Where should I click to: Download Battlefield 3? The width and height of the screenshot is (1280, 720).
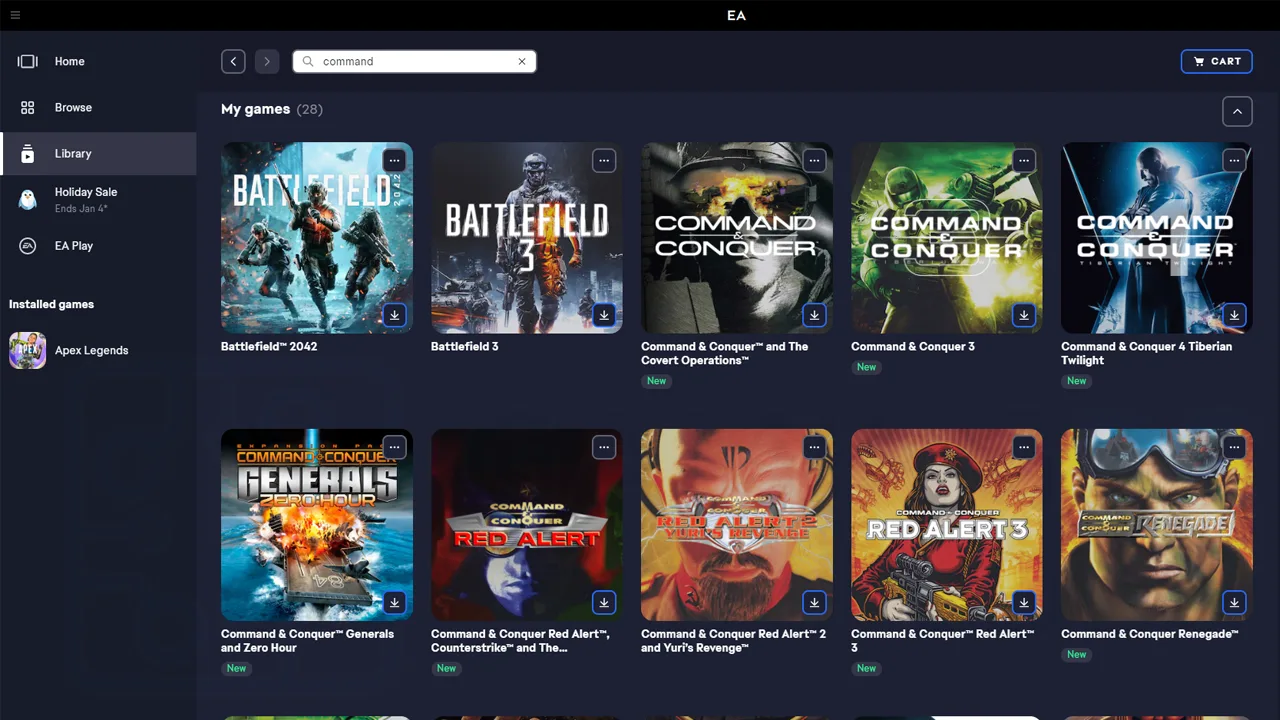pyautogui.click(x=604, y=315)
